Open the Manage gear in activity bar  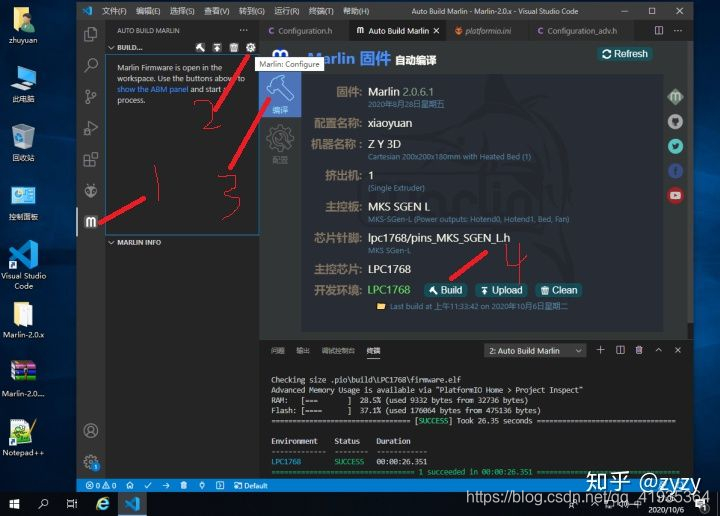click(x=91, y=462)
